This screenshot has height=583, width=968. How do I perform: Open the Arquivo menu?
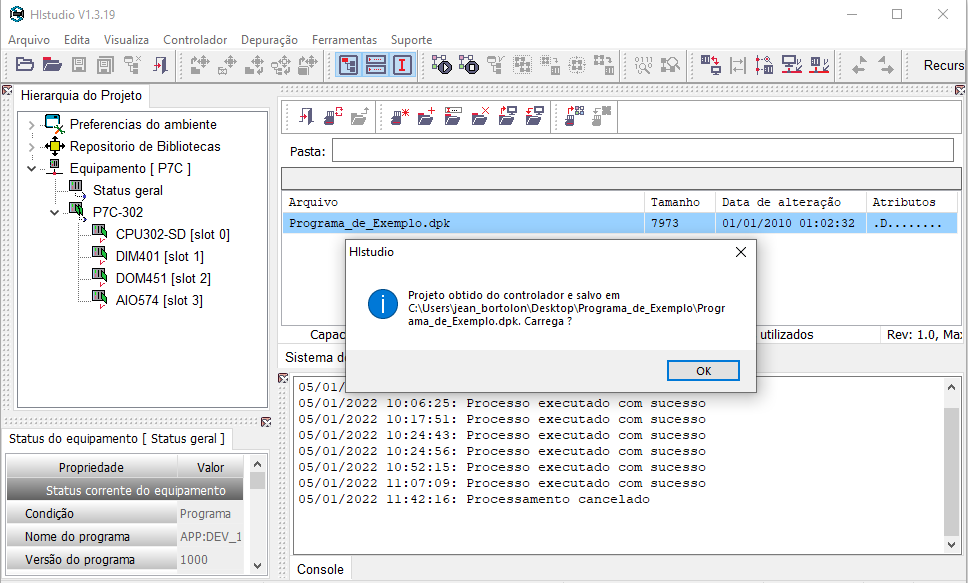coord(29,40)
